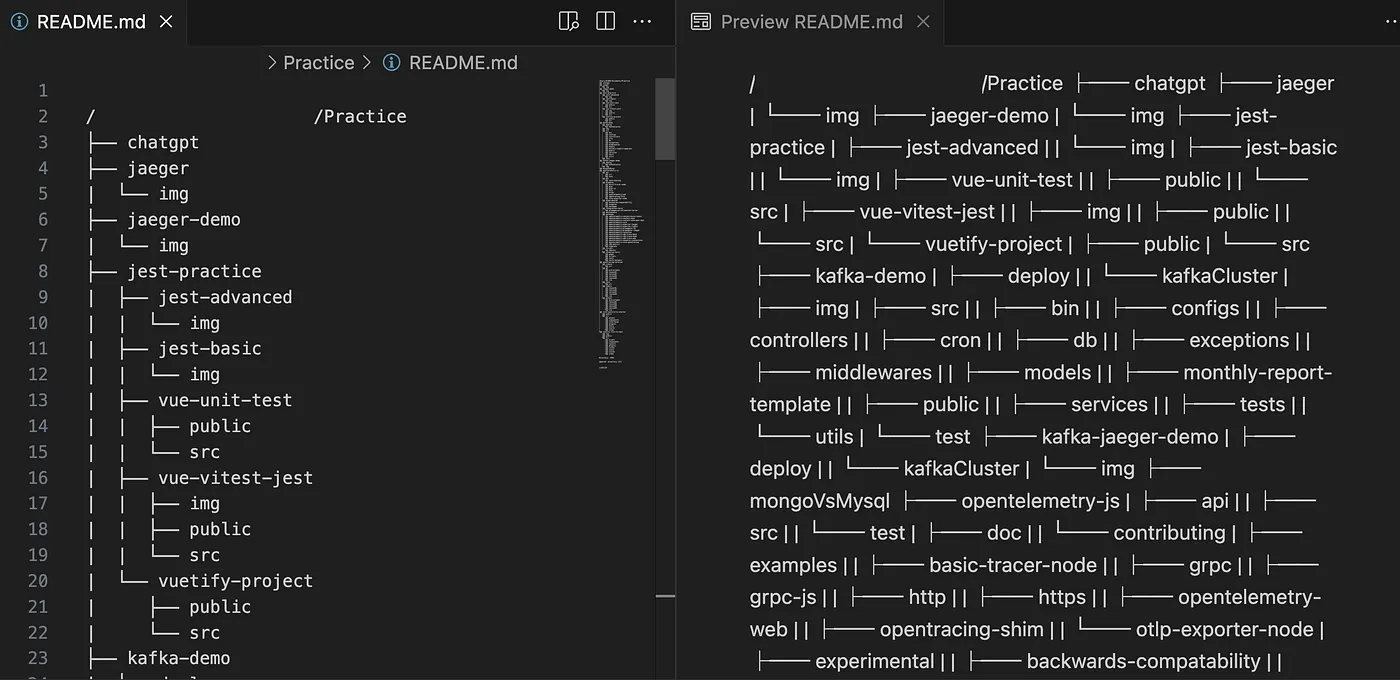Click controllers in the preview pane
This screenshot has width=1400, height=680.
(799, 340)
